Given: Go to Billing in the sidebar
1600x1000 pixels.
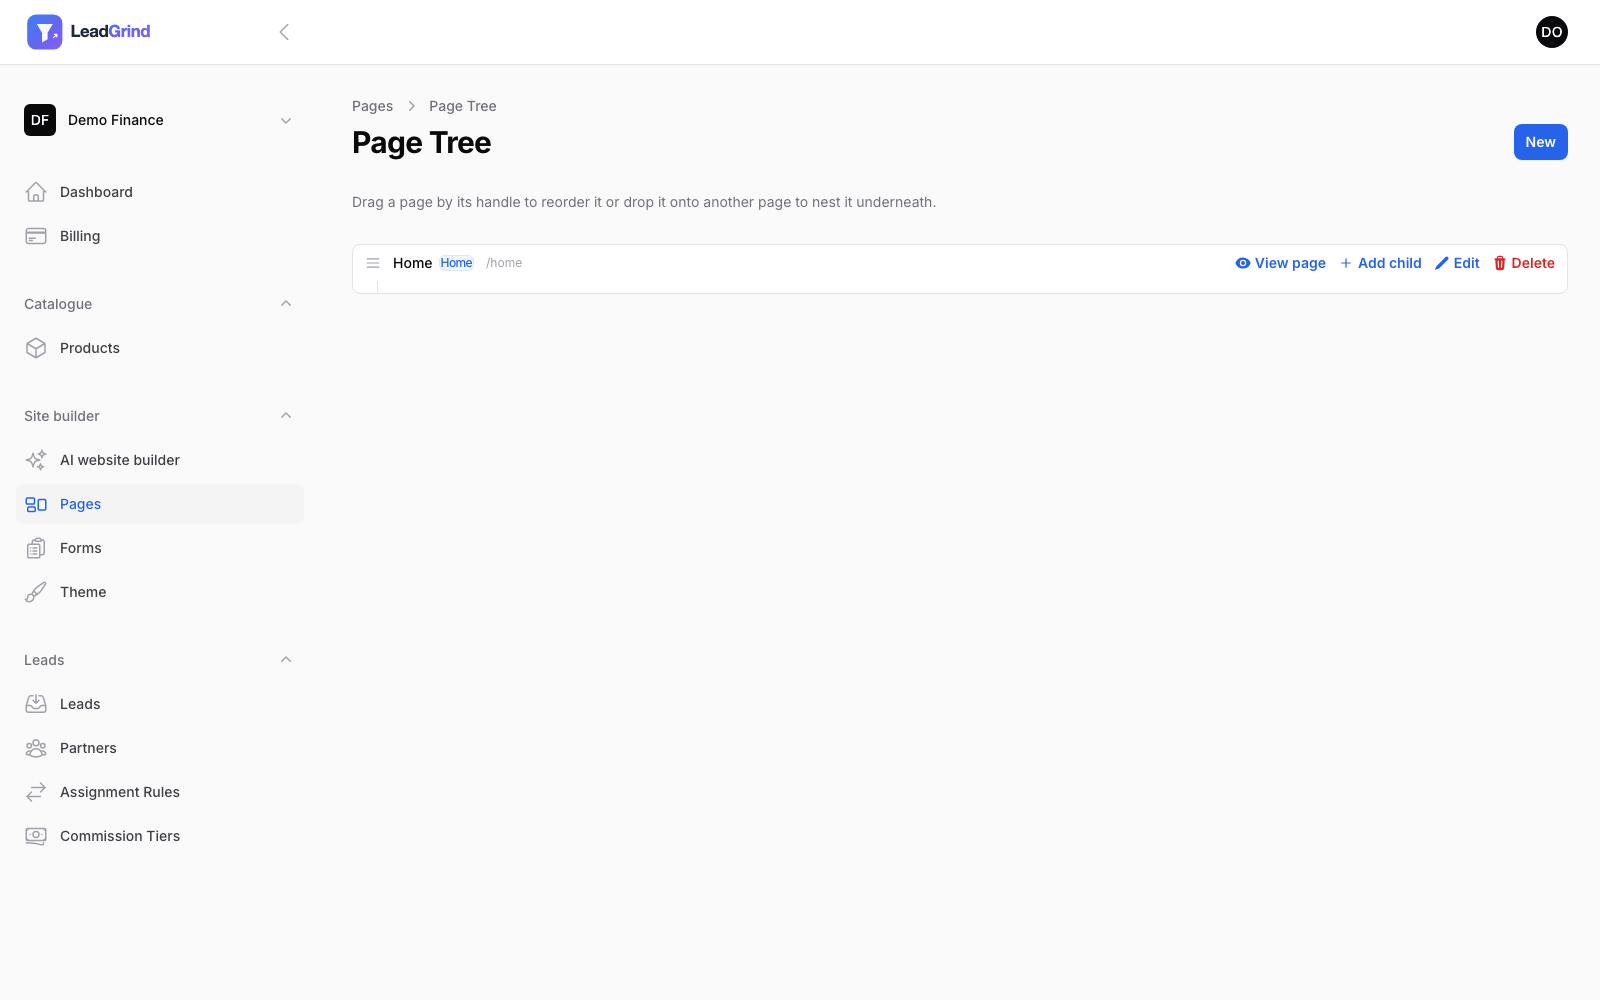Looking at the screenshot, I should [160, 236].
